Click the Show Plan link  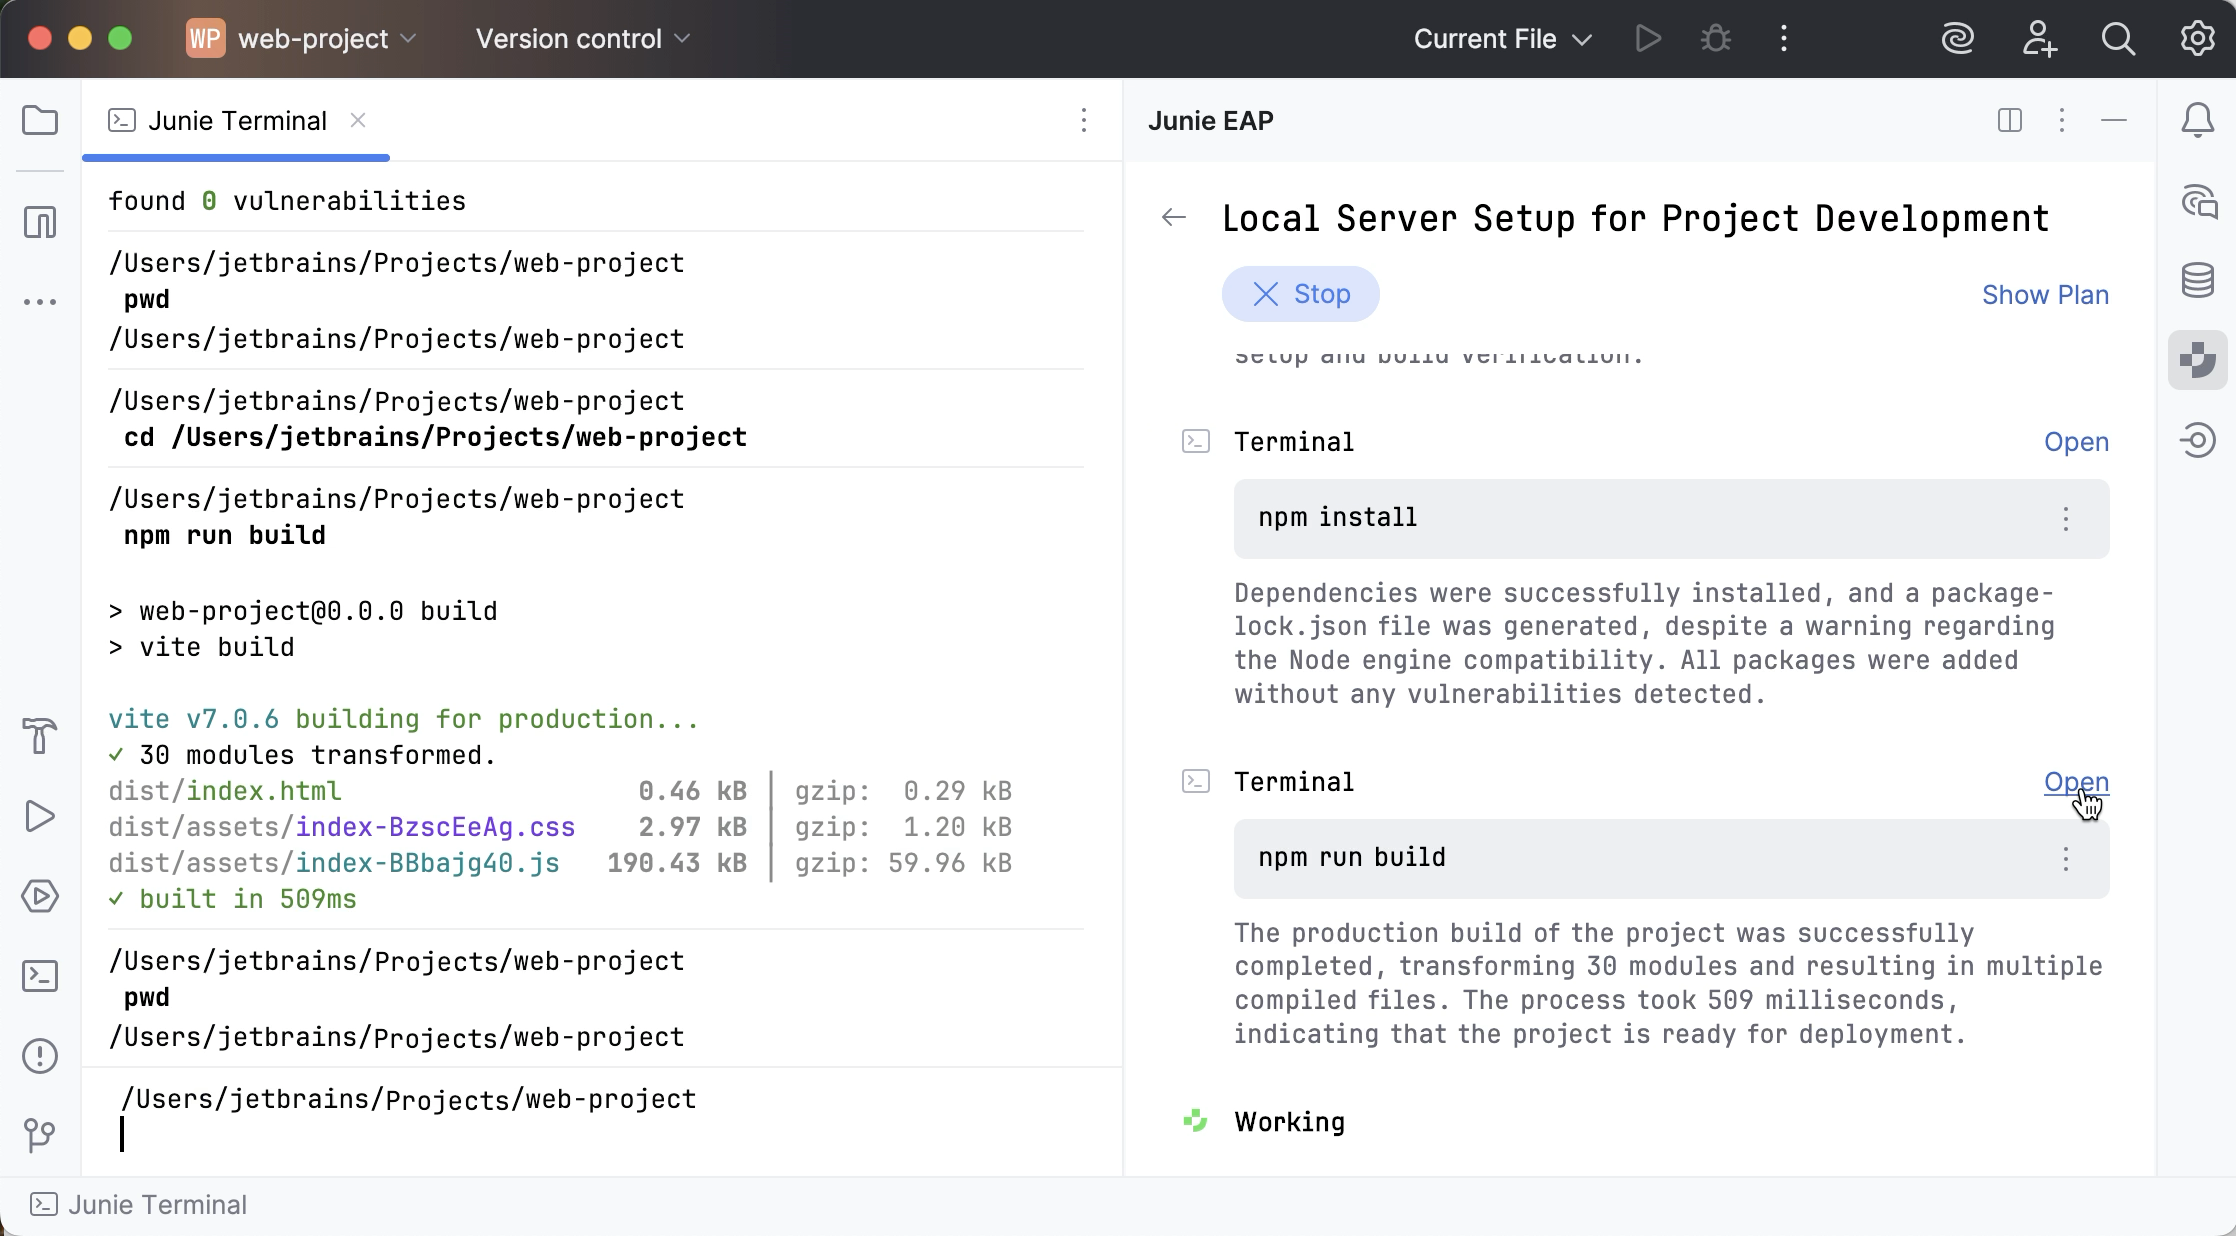[x=2045, y=295]
